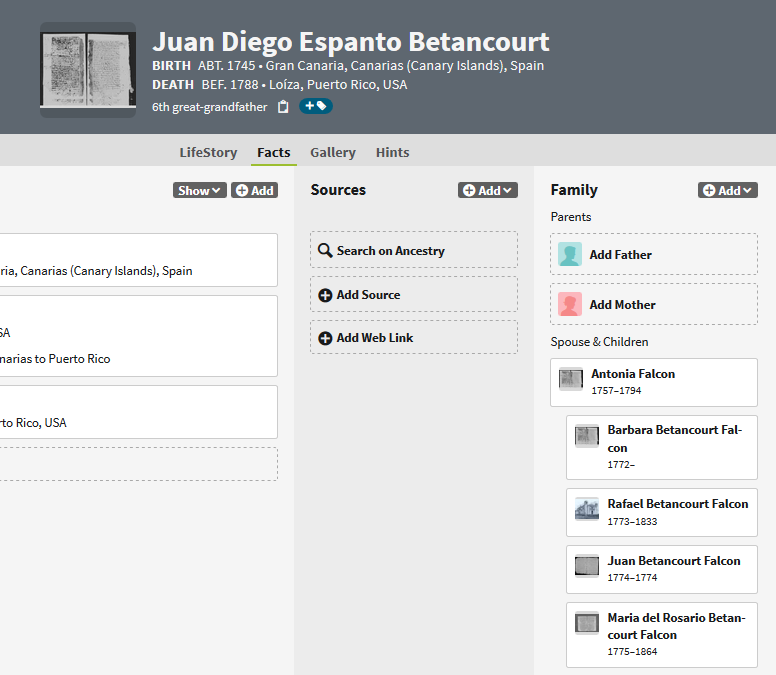Open Juan Betancourt Falcon 1774–1774 card
This screenshot has width=776, height=675.
tap(673, 561)
